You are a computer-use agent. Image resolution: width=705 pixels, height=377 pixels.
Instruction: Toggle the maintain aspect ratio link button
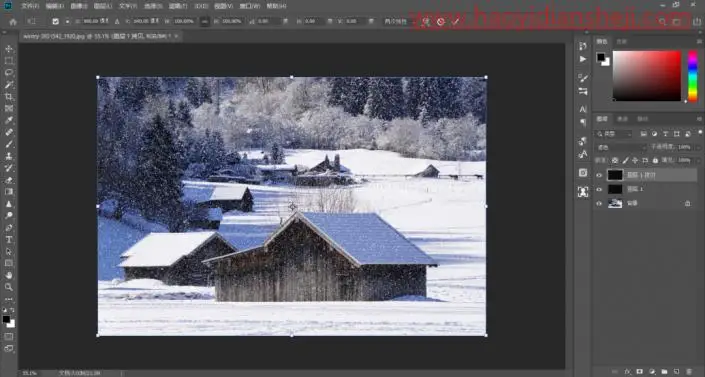(205, 22)
